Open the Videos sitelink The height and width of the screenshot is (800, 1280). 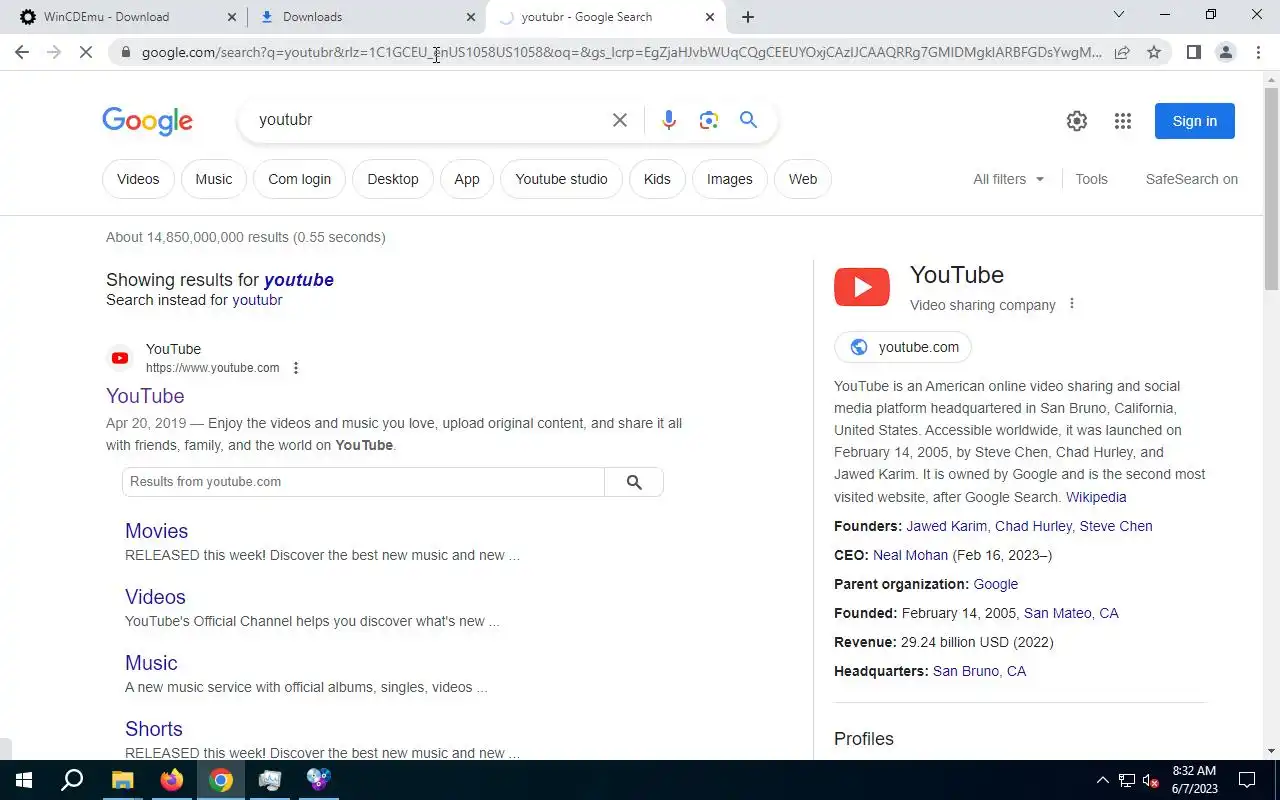click(x=155, y=597)
